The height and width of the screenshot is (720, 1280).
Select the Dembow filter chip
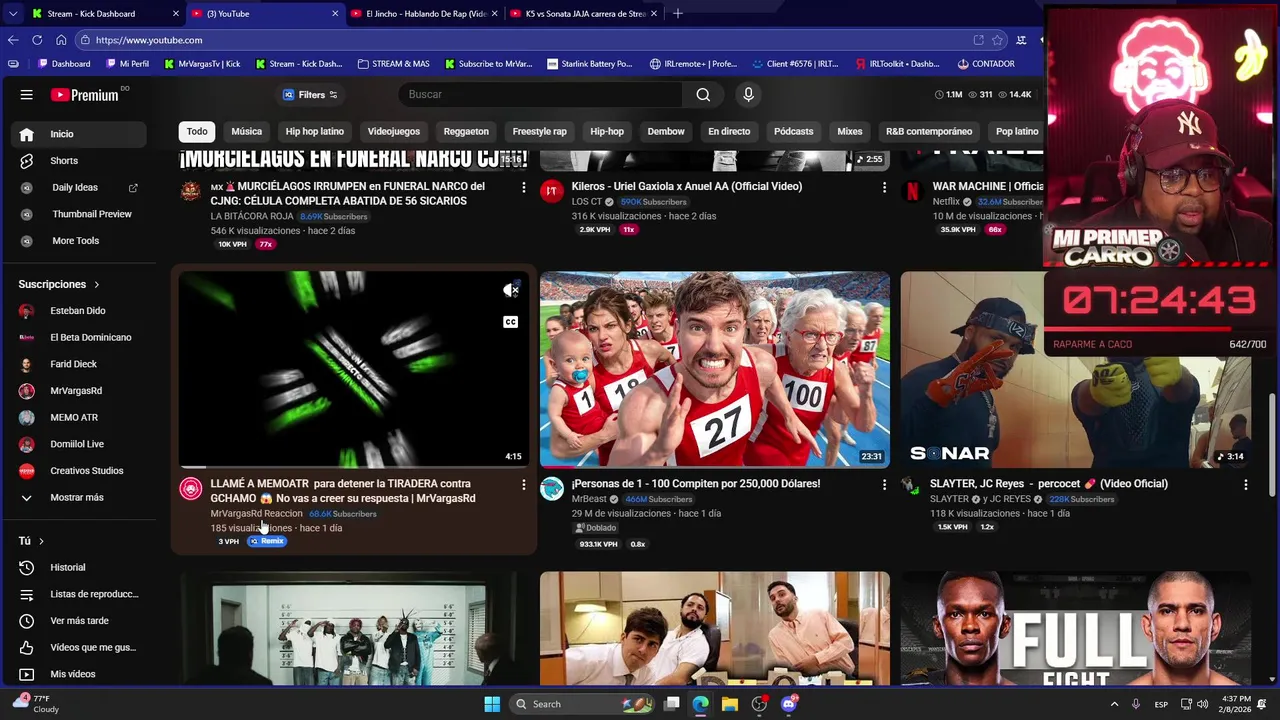(x=665, y=132)
